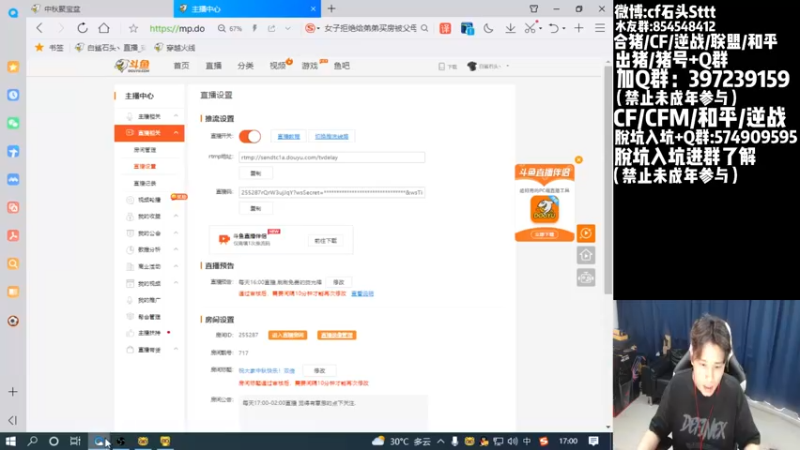The height and width of the screenshot is (450, 800).
Task: Open Windows Start menu
Action: click(10, 441)
